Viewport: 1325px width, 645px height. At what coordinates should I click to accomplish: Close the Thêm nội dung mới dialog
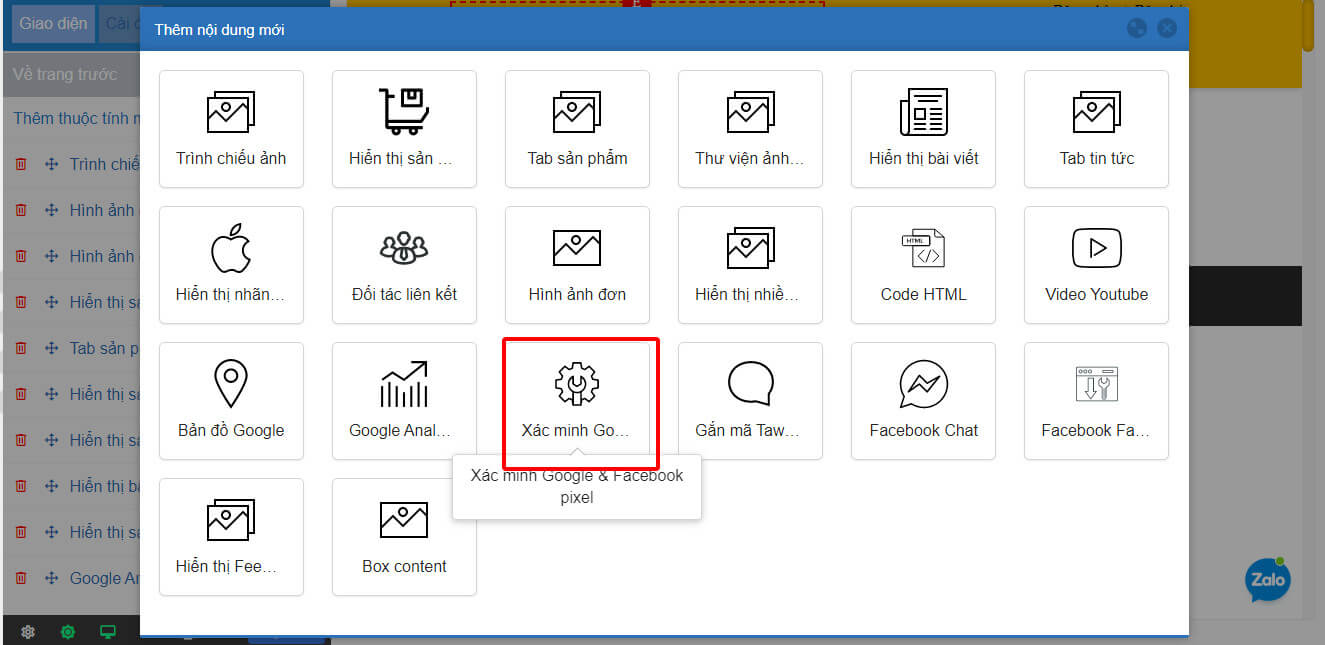pyautogui.click(x=1166, y=28)
